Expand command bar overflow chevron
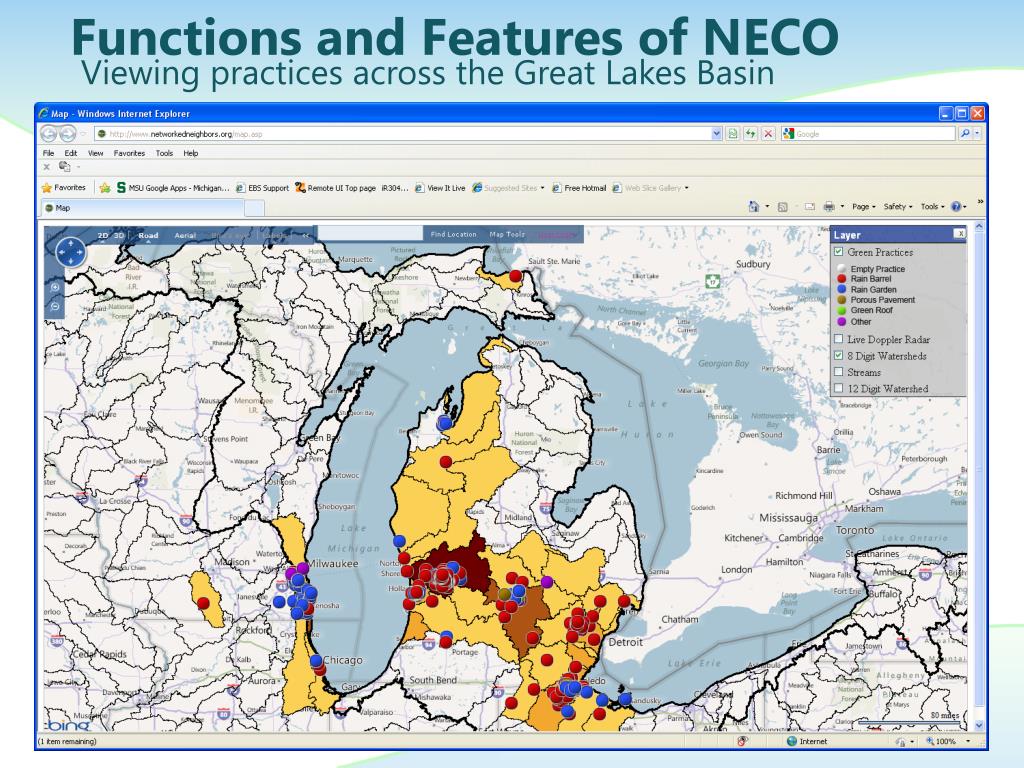This screenshot has height=768, width=1024. click(x=980, y=202)
